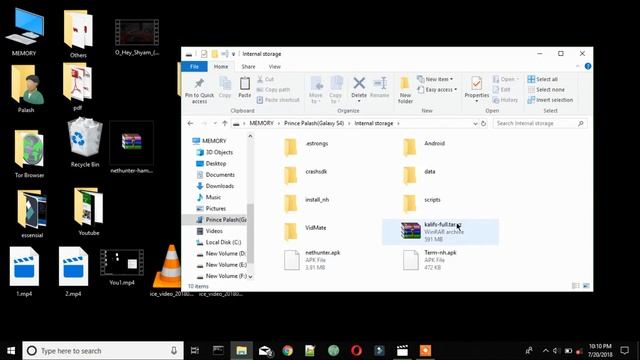Open the Easy access dropdown
This screenshot has height=360, width=640.
pos(437,89)
